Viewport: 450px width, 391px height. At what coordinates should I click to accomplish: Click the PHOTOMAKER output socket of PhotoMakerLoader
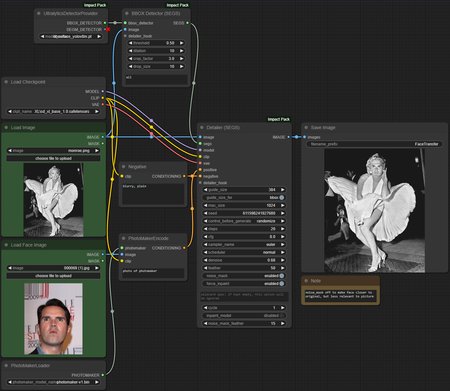[103, 375]
